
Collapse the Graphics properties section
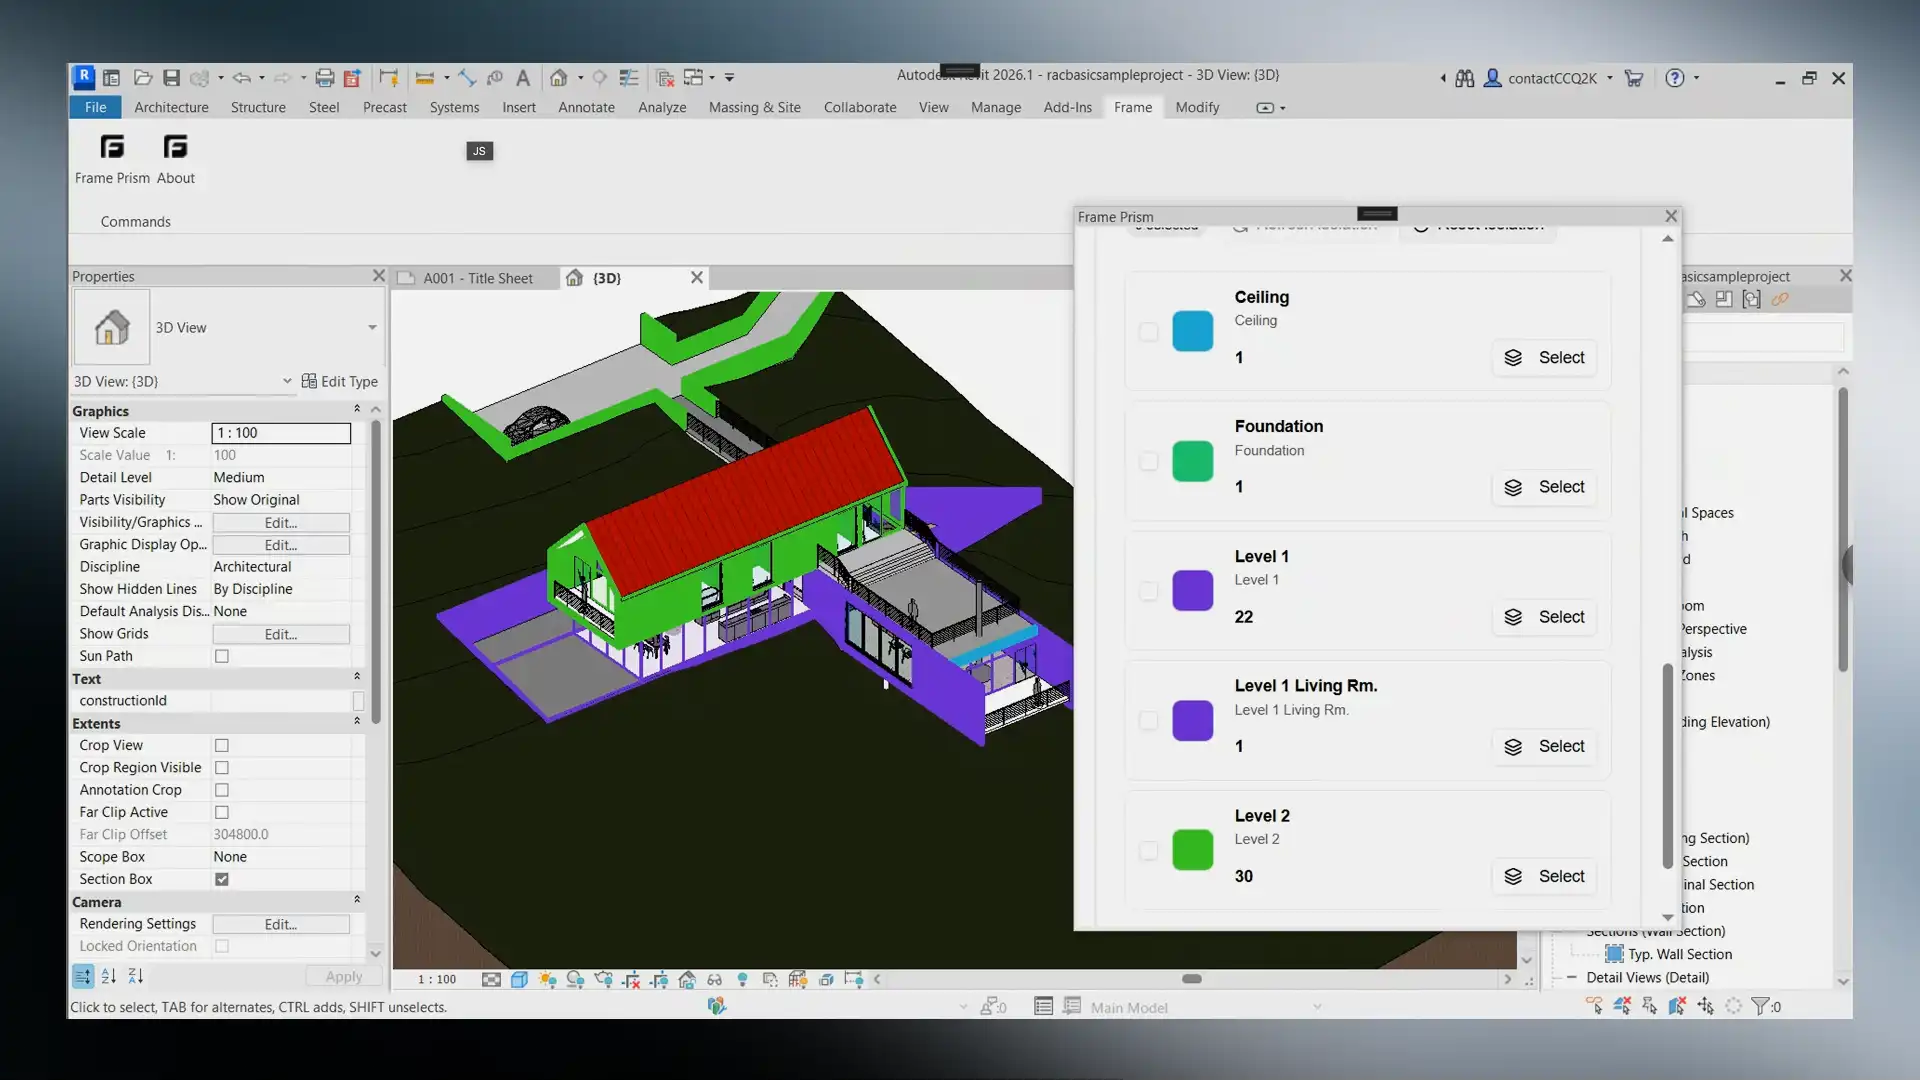356,410
